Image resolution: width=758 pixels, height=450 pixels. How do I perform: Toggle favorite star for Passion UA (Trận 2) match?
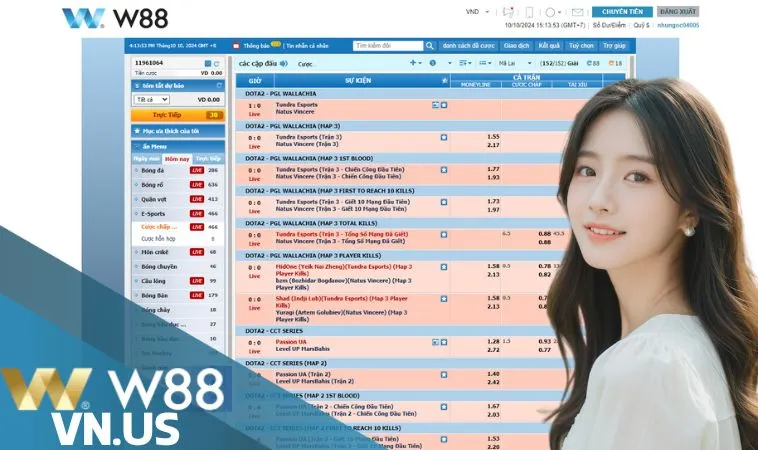[443, 374]
